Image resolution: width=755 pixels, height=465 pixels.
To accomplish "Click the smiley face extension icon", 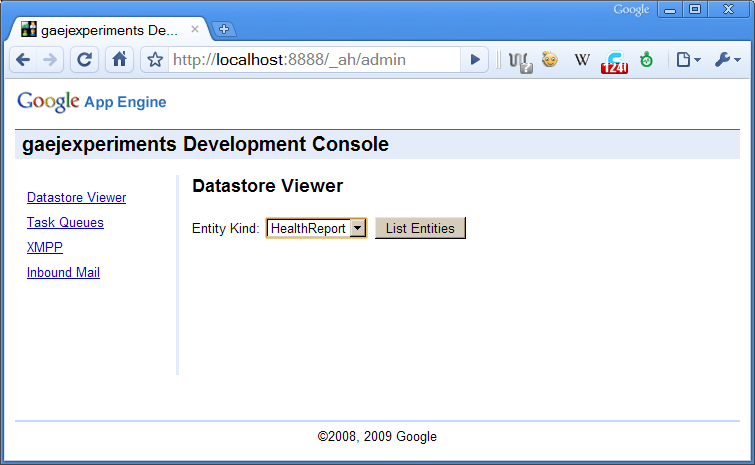I will (550, 60).
